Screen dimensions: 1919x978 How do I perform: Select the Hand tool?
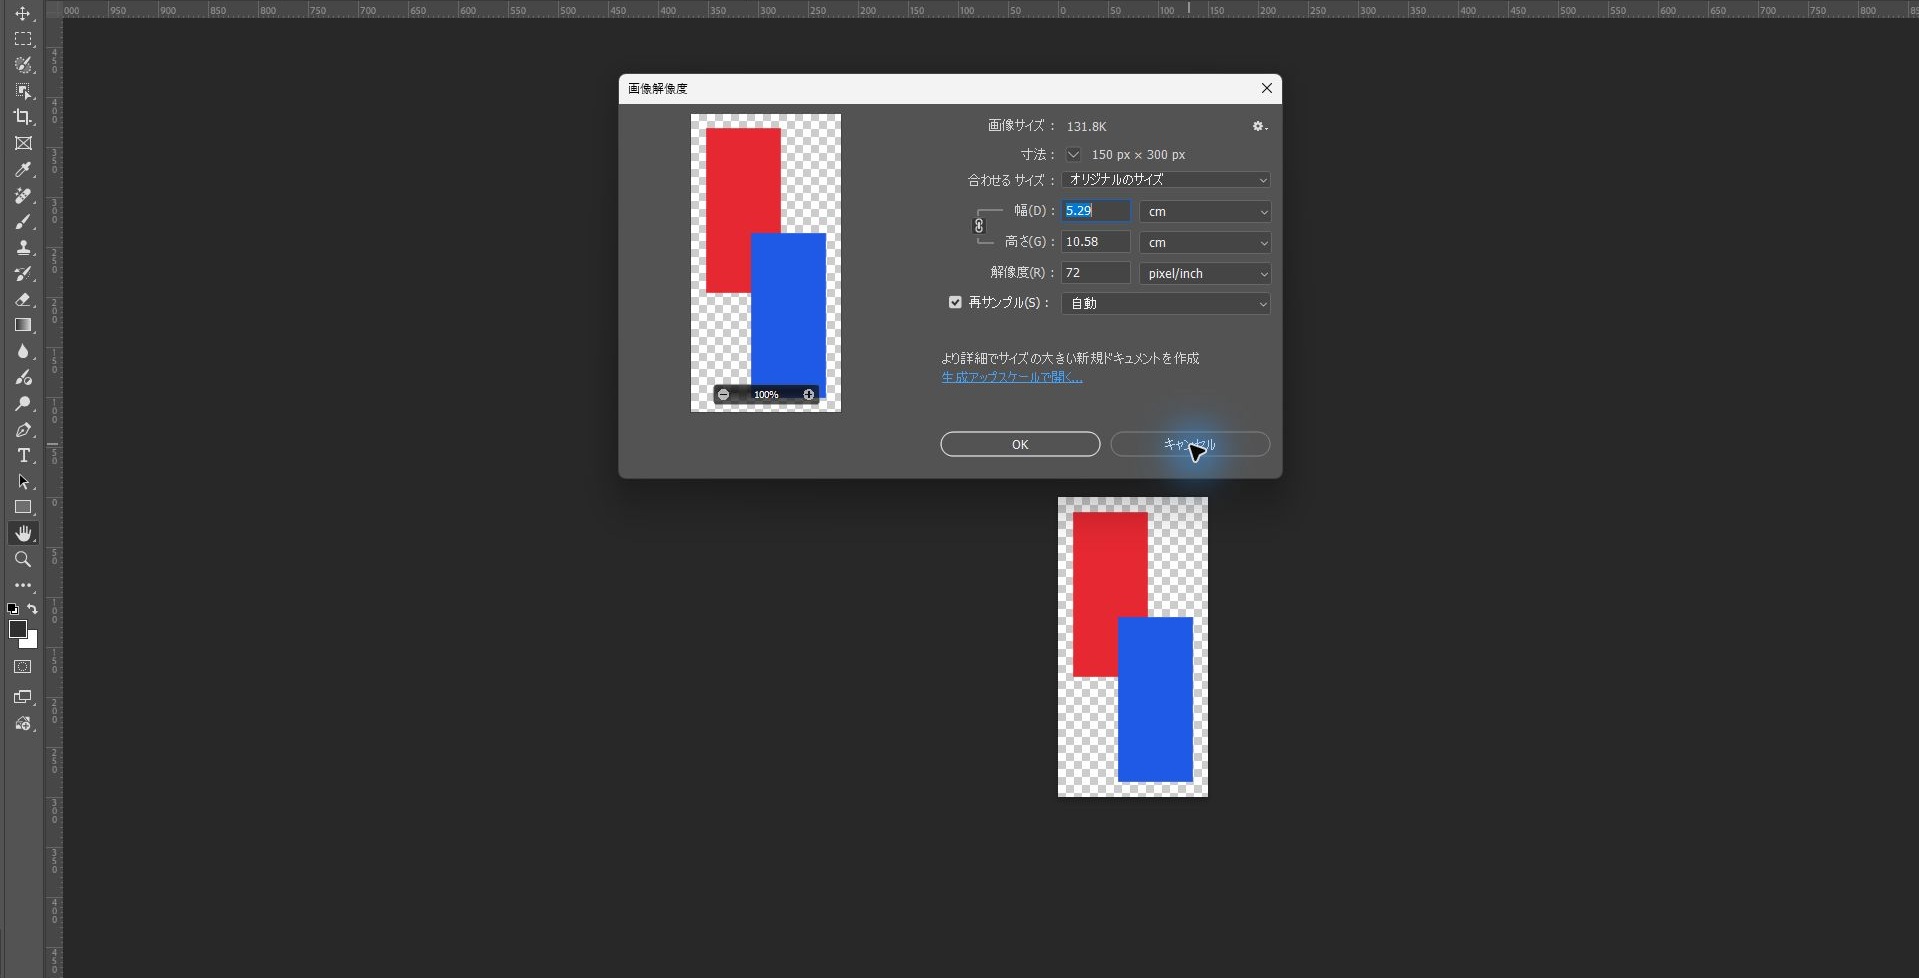(22, 533)
